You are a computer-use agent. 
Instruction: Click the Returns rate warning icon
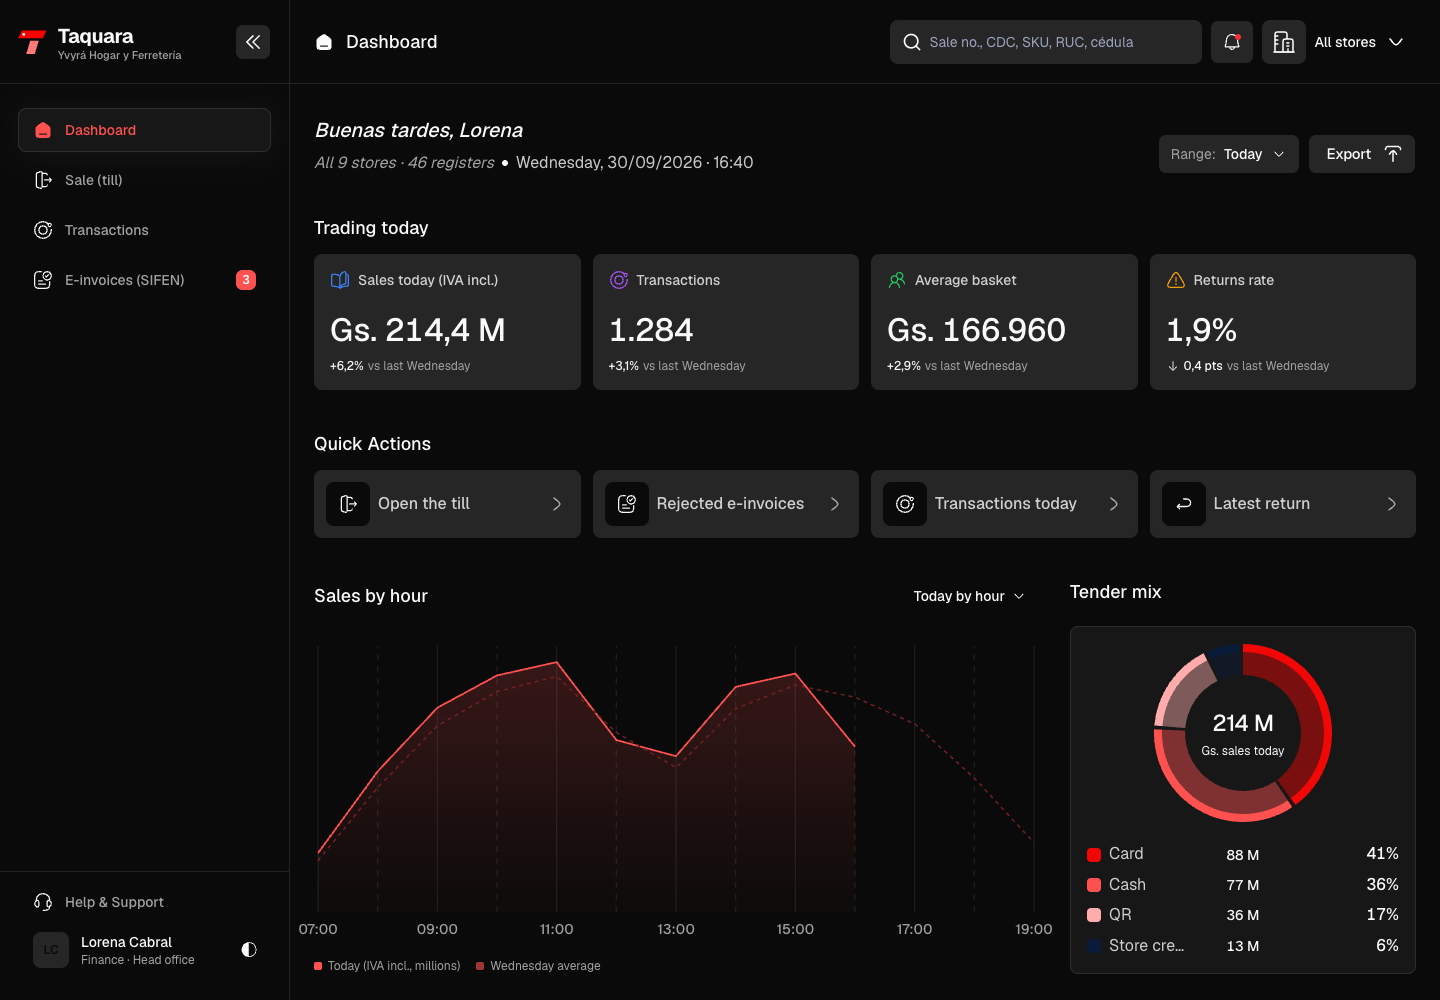(1176, 280)
